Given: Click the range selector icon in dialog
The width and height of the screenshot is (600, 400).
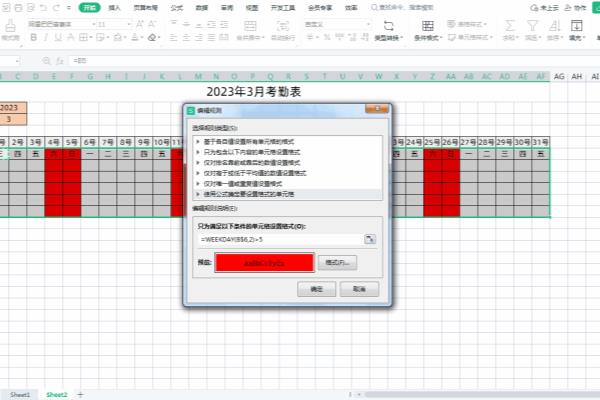Looking at the screenshot, I should [370, 239].
